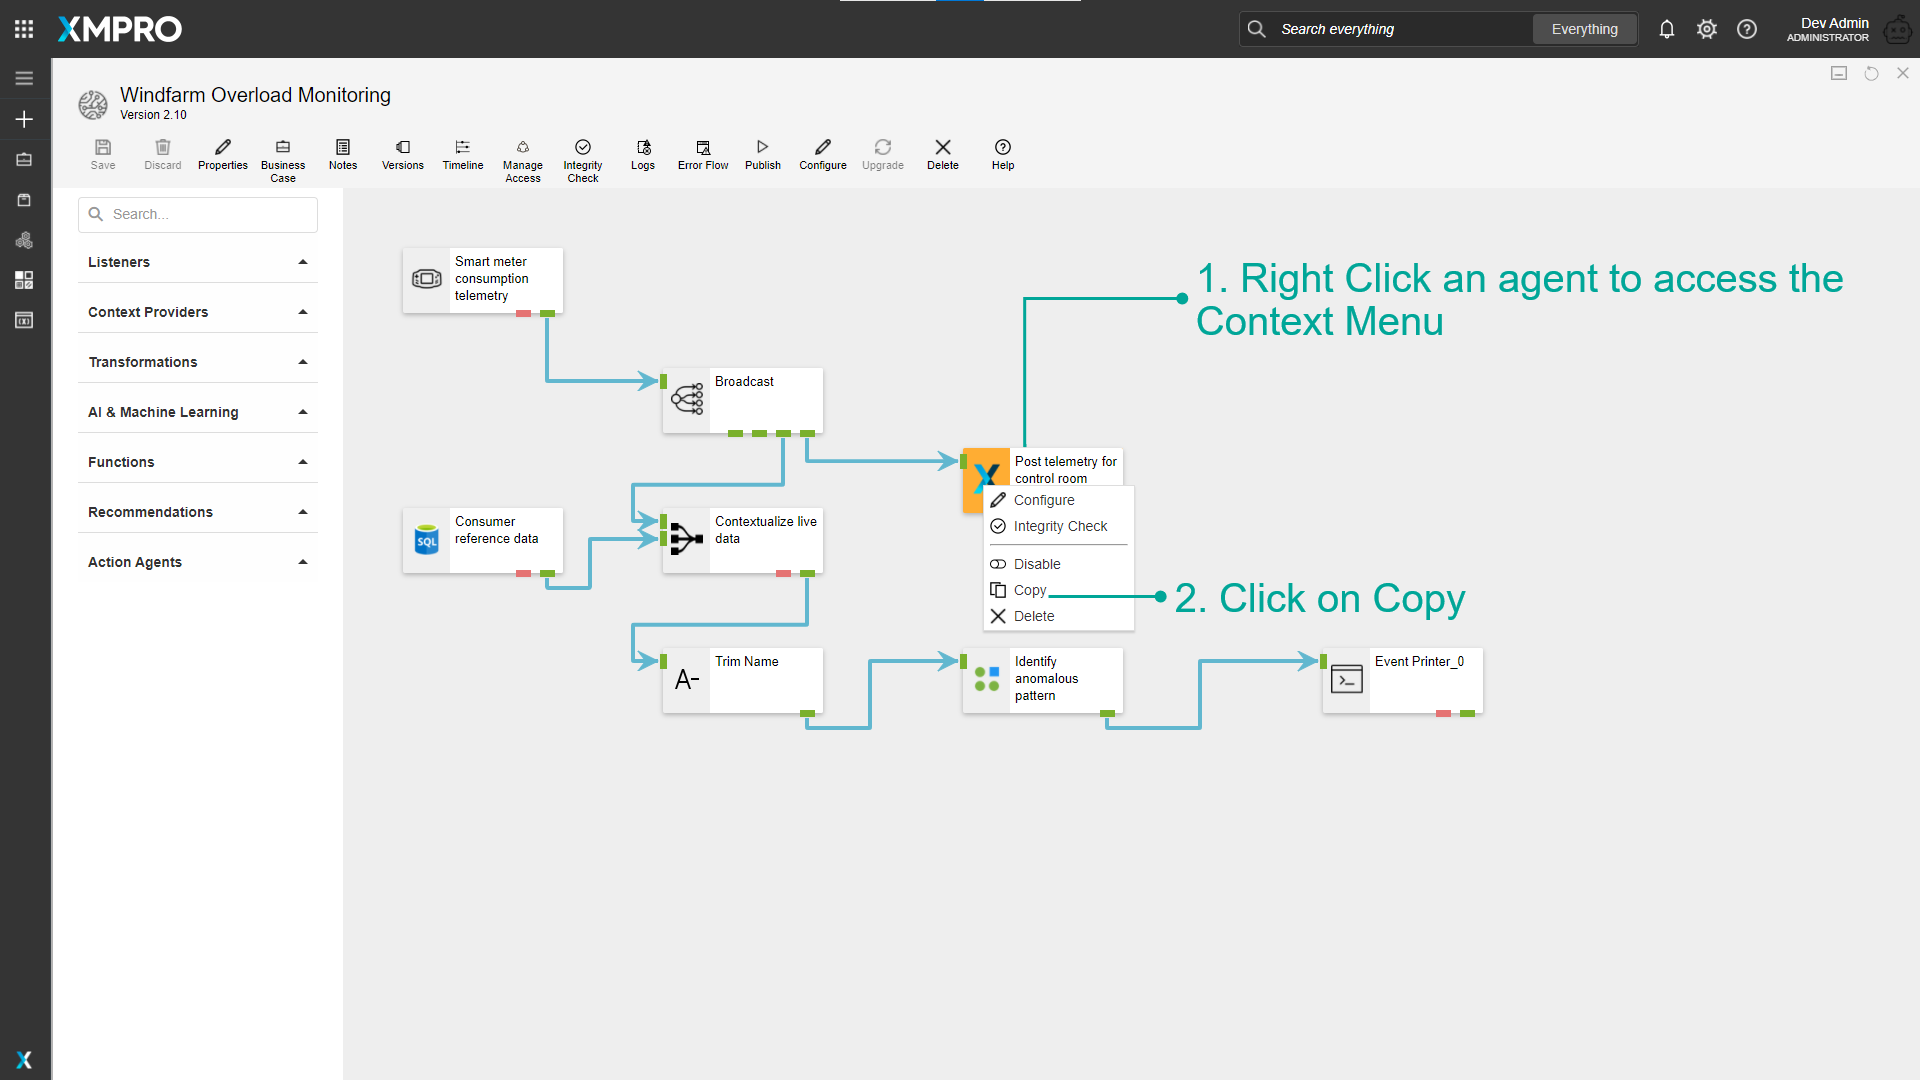This screenshot has width=1920, height=1080.
Task: Click the Publish icon in the toolbar
Action: [x=762, y=156]
